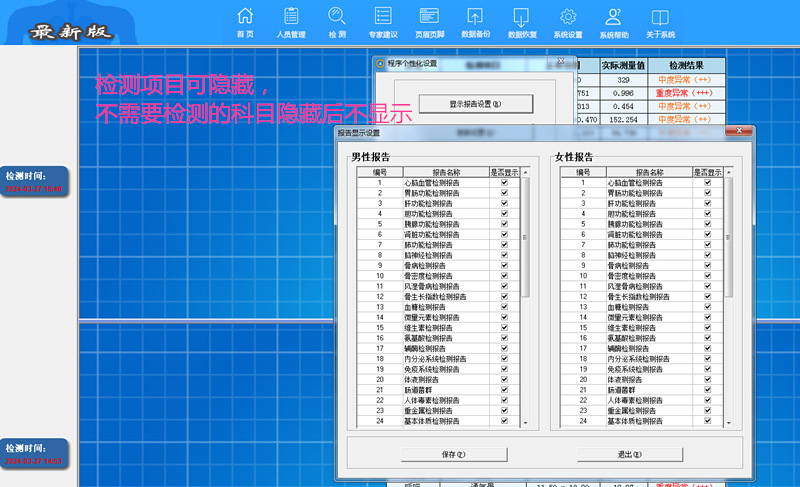The image size is (800, 487).
Task: Click background cell value 0.996
Action: [x=623, y=93]
